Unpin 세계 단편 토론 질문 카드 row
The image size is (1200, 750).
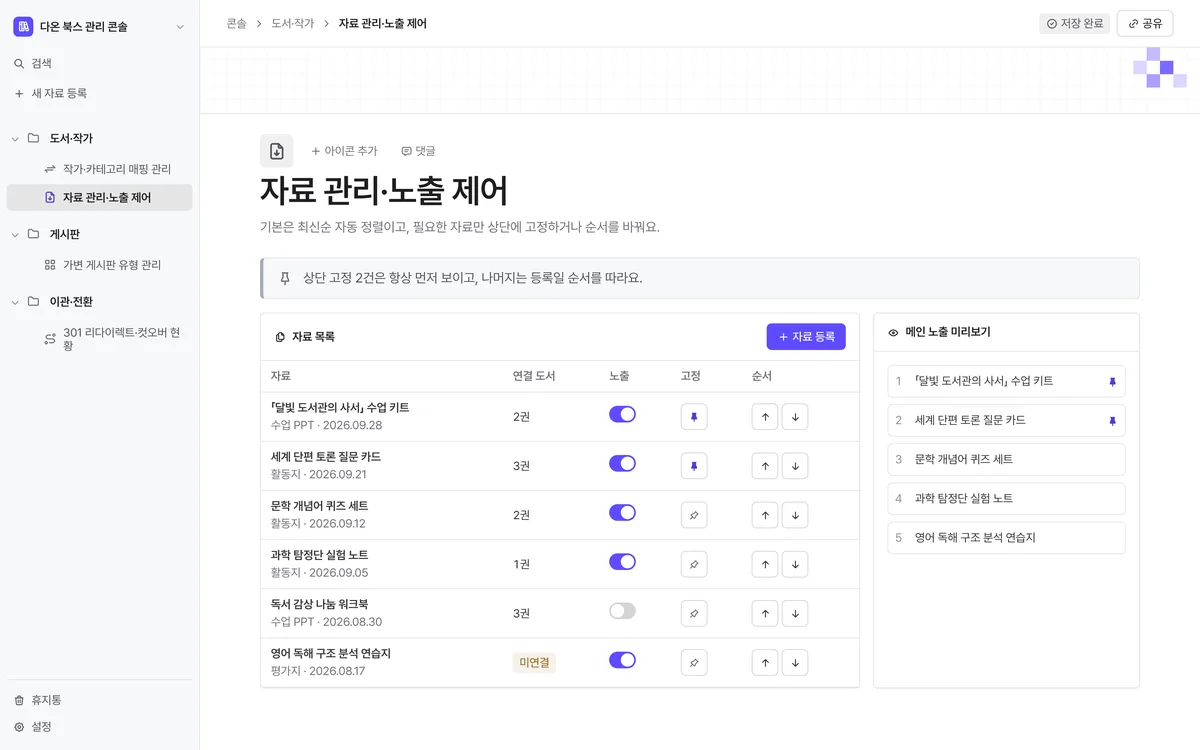pyautogui.click(x=694, y=466)
